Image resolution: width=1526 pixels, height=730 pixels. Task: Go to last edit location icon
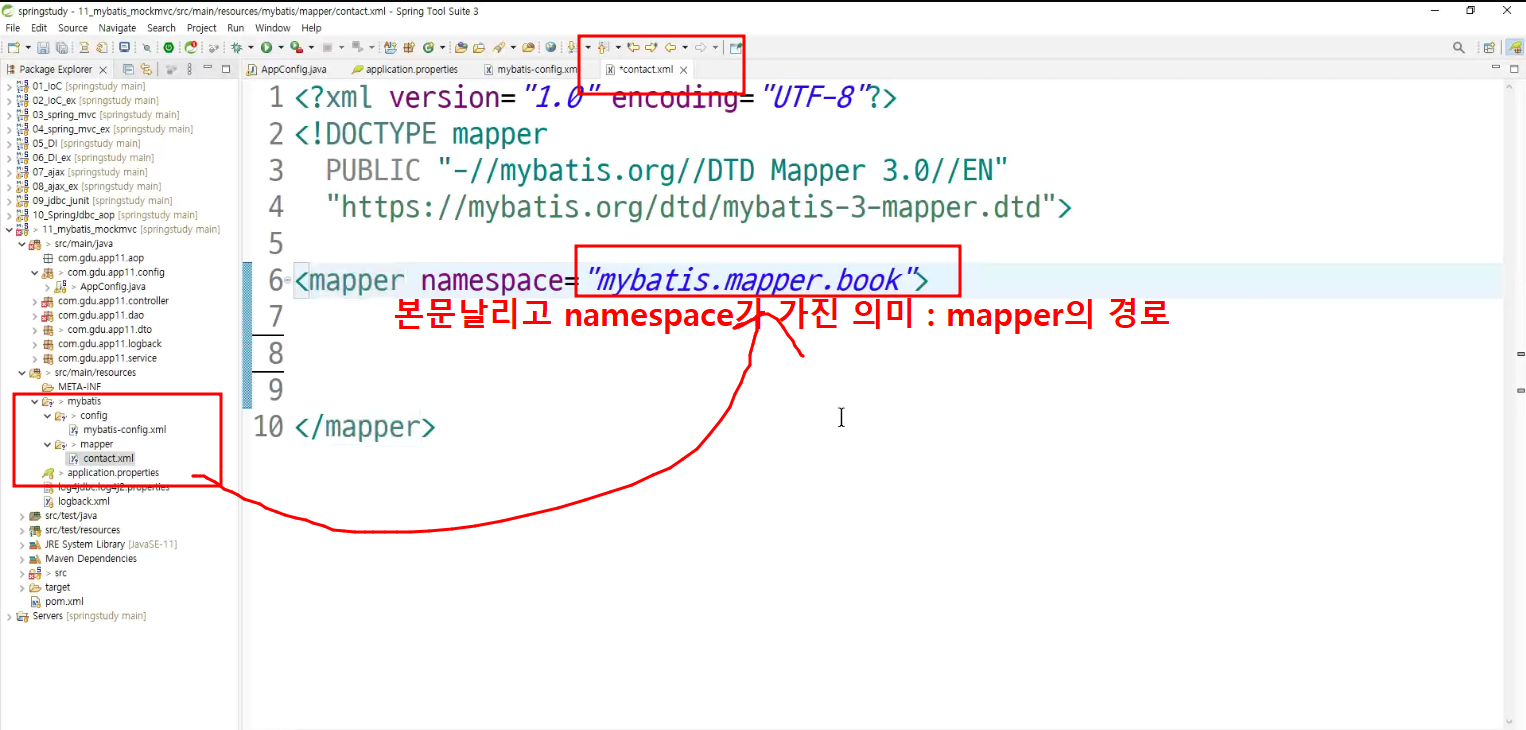point(634,47)
